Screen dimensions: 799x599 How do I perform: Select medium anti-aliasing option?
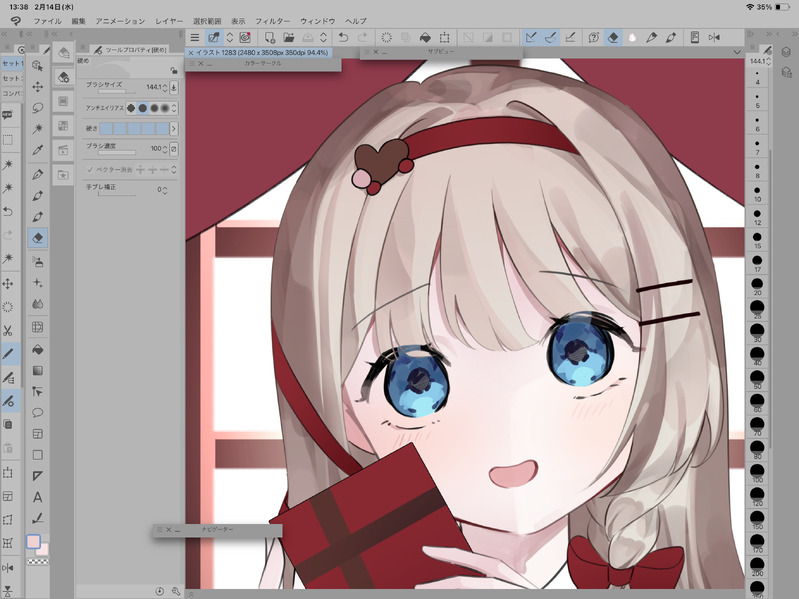coord(154,108)
